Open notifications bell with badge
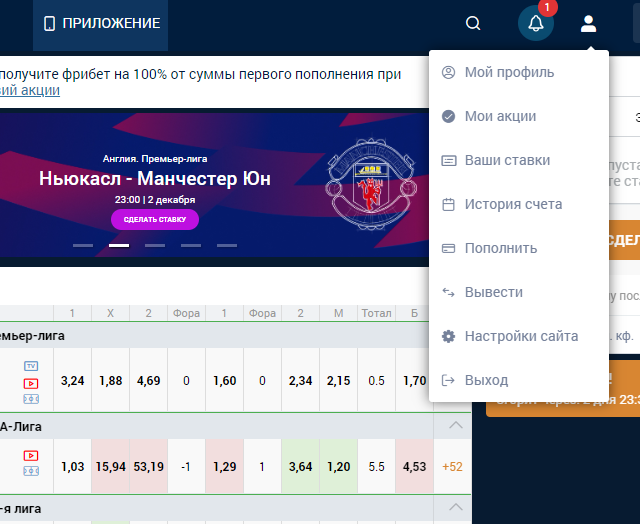Screen dimensions: 640x524 (x=536, y=23)
